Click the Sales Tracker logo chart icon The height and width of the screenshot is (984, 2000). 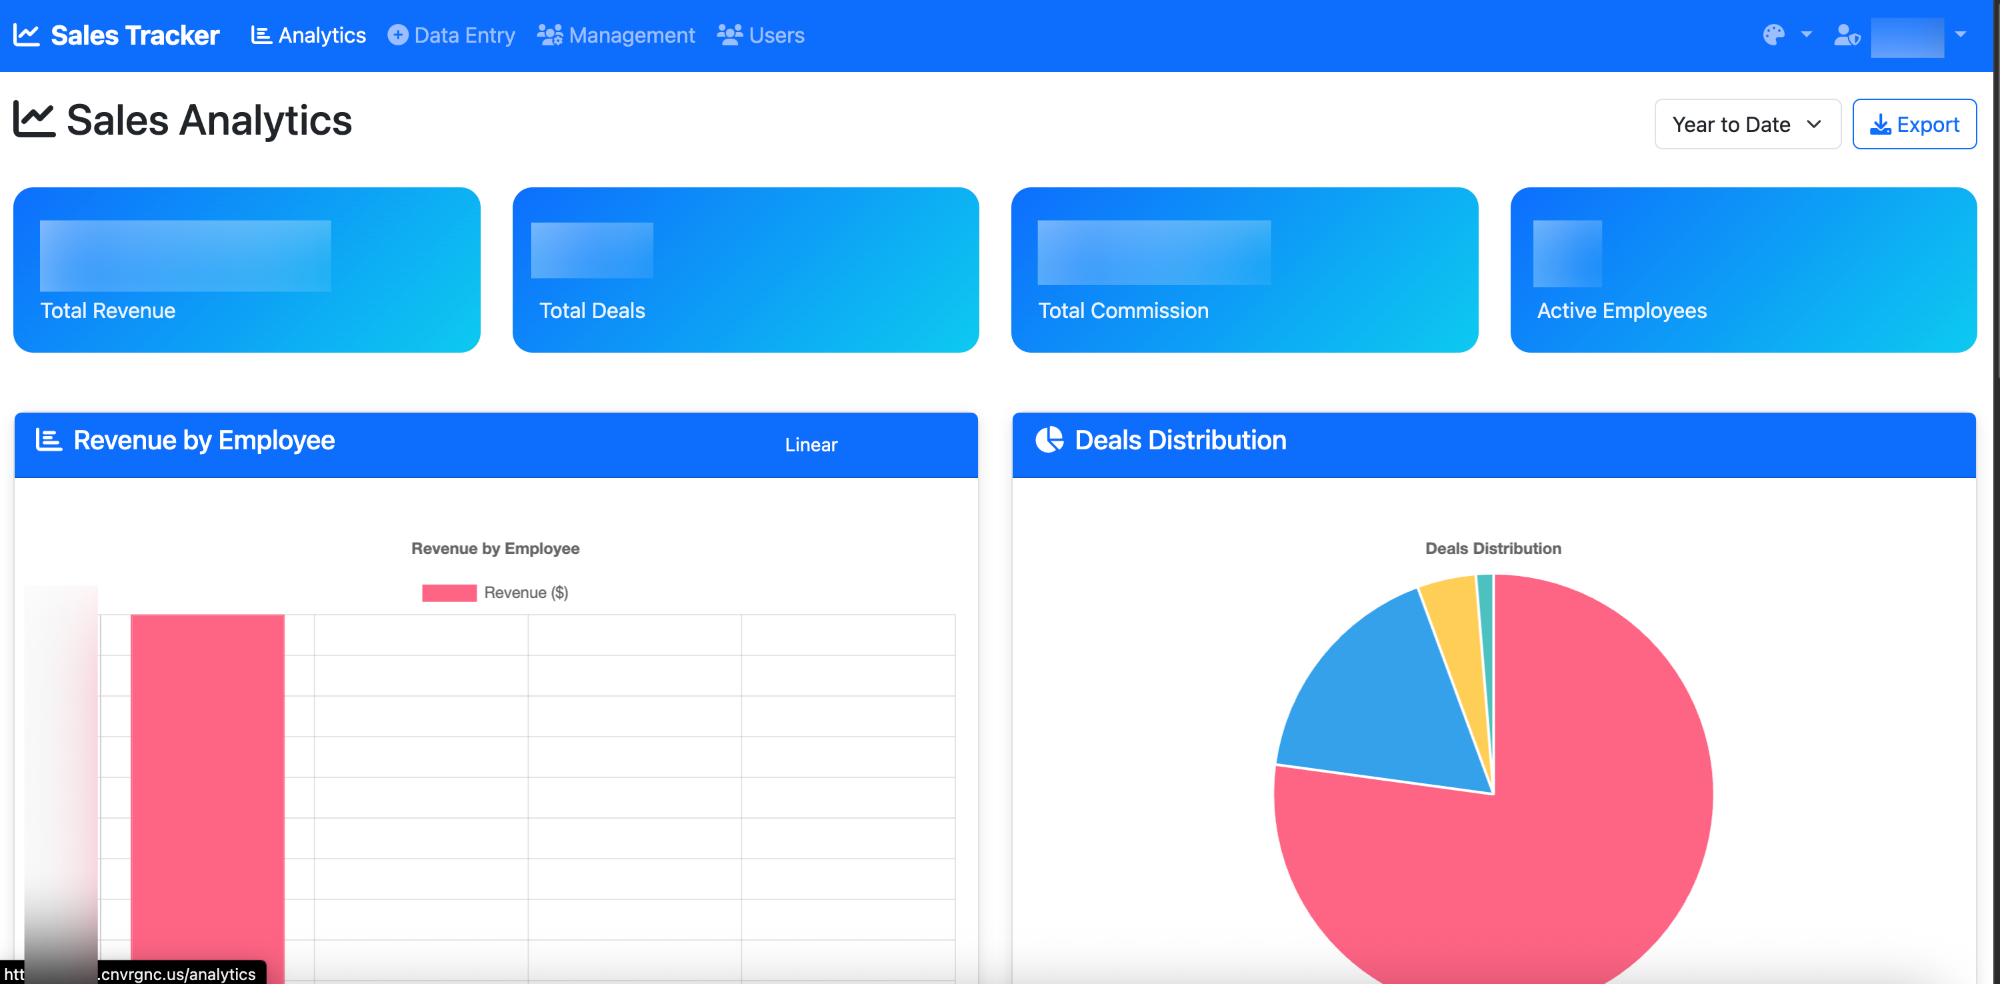[26, 35]
